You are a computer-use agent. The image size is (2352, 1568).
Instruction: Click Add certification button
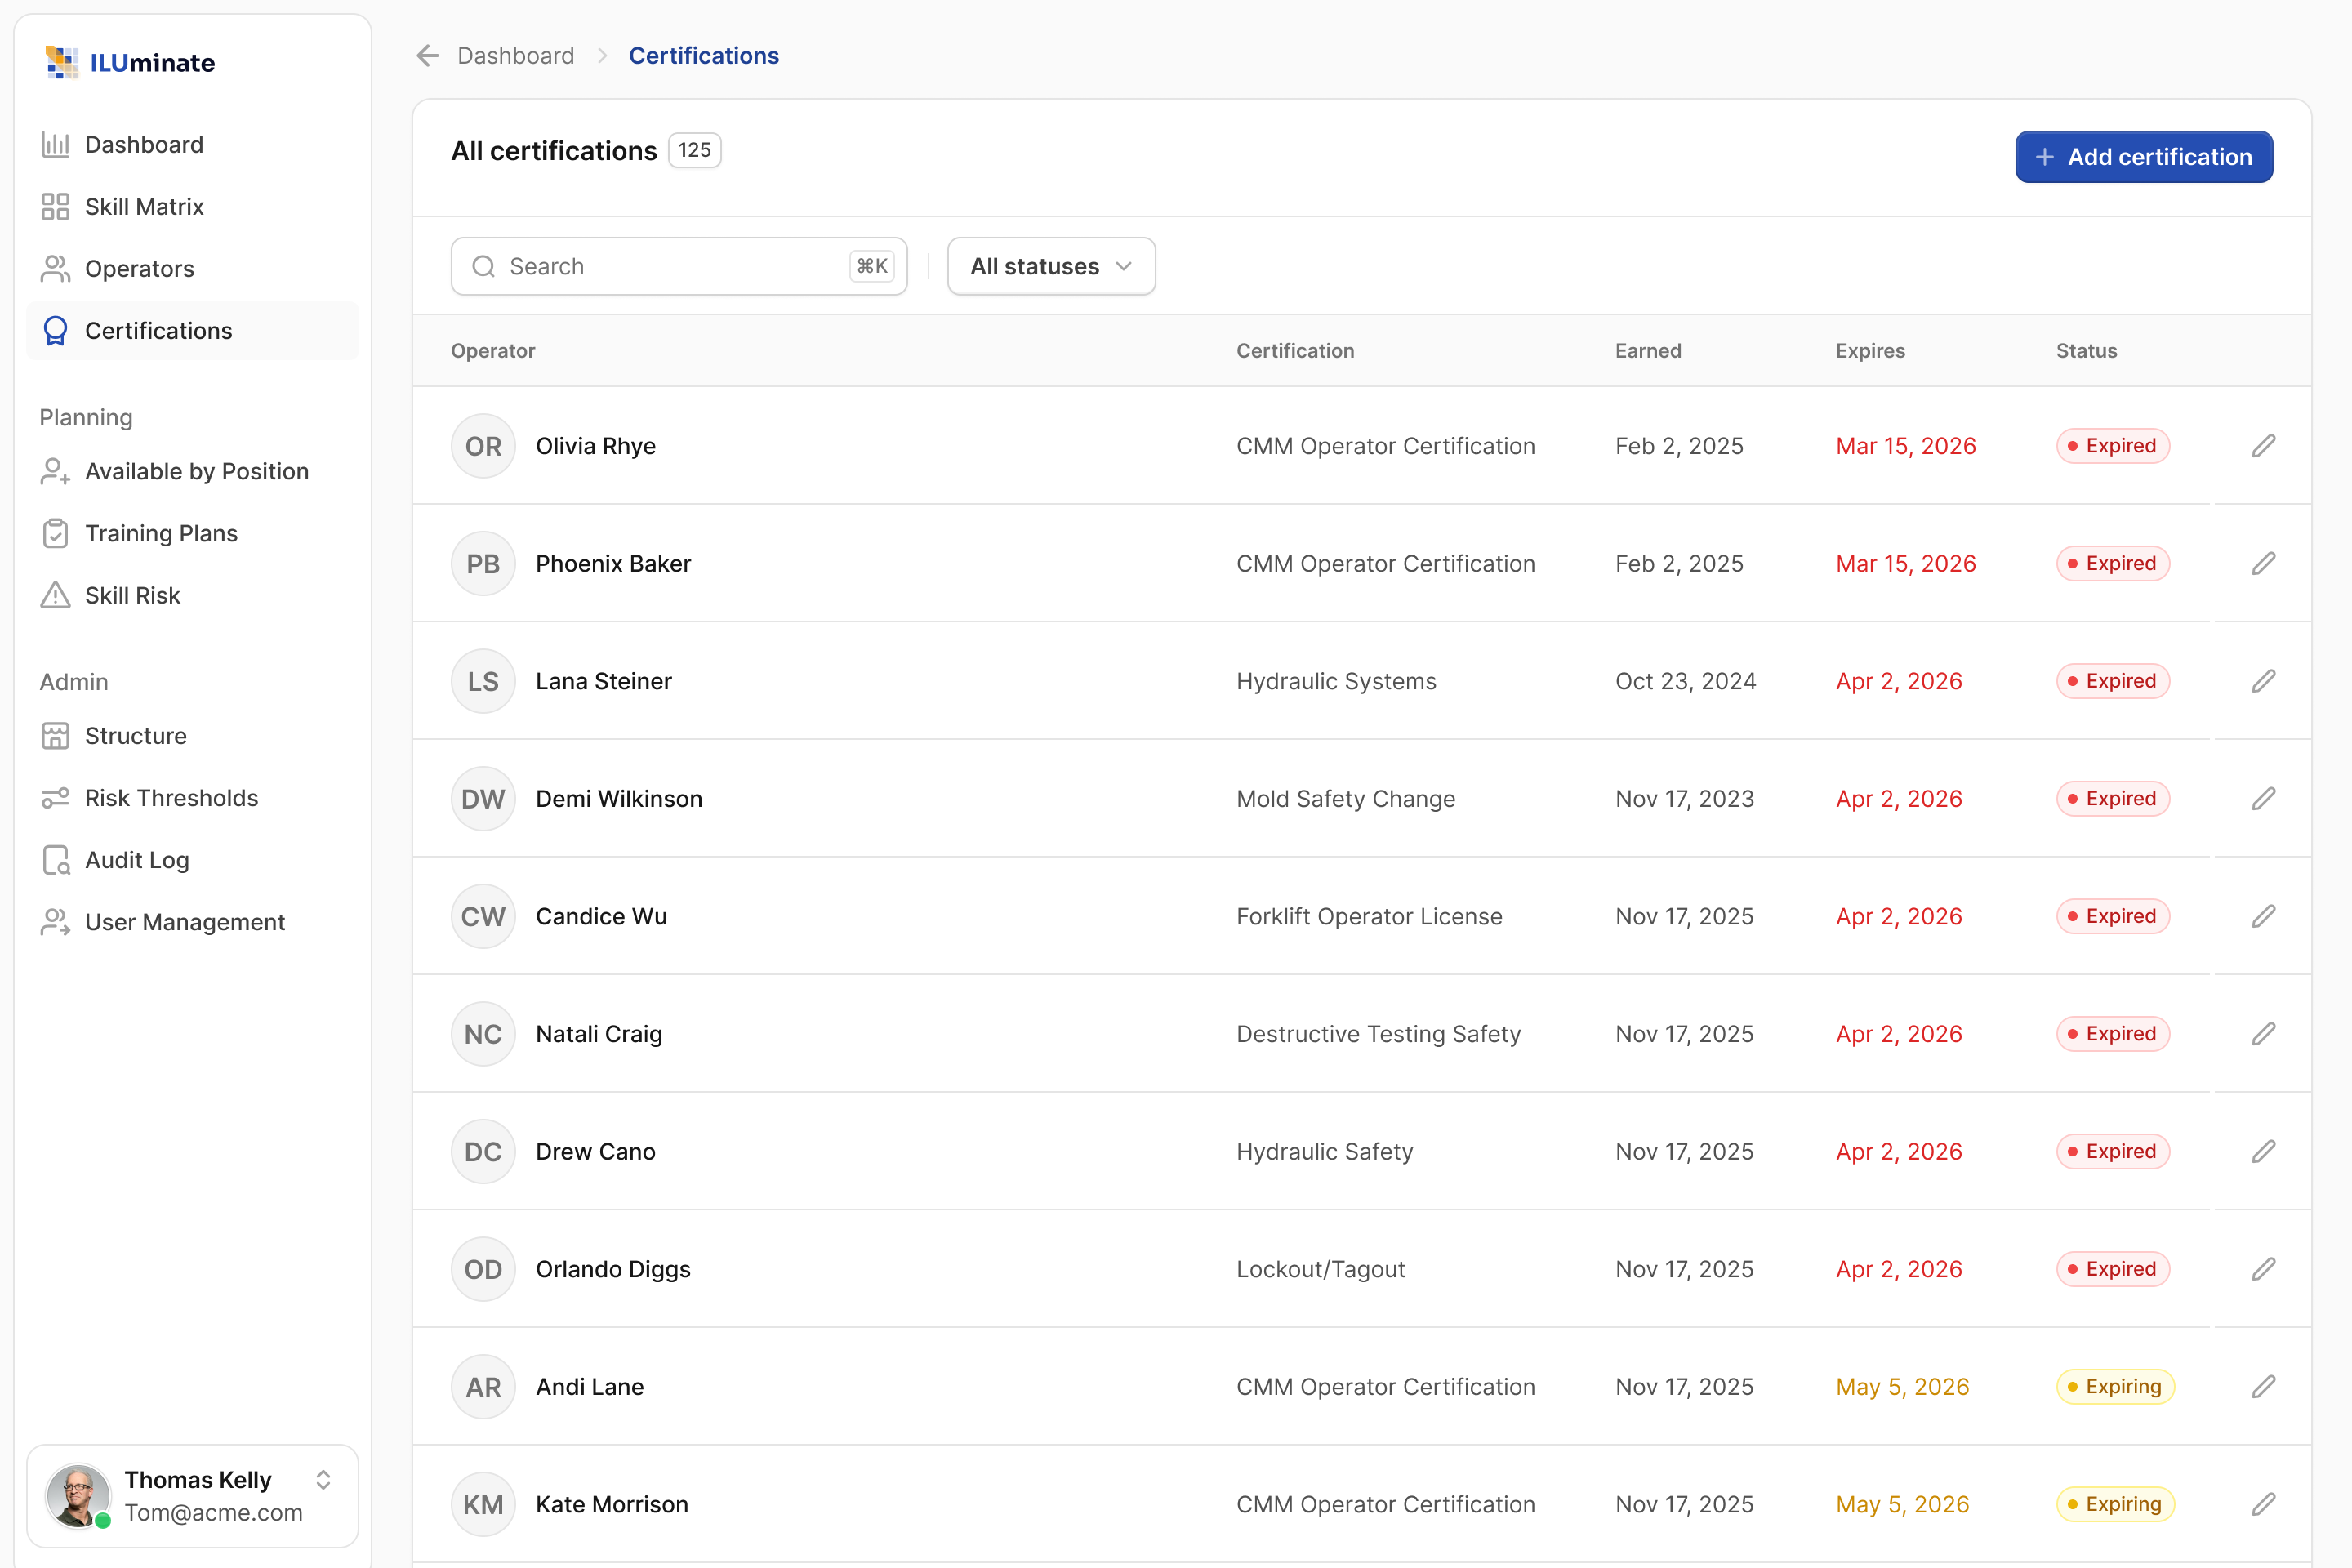pyautogui.click(x=2144, y=157)
